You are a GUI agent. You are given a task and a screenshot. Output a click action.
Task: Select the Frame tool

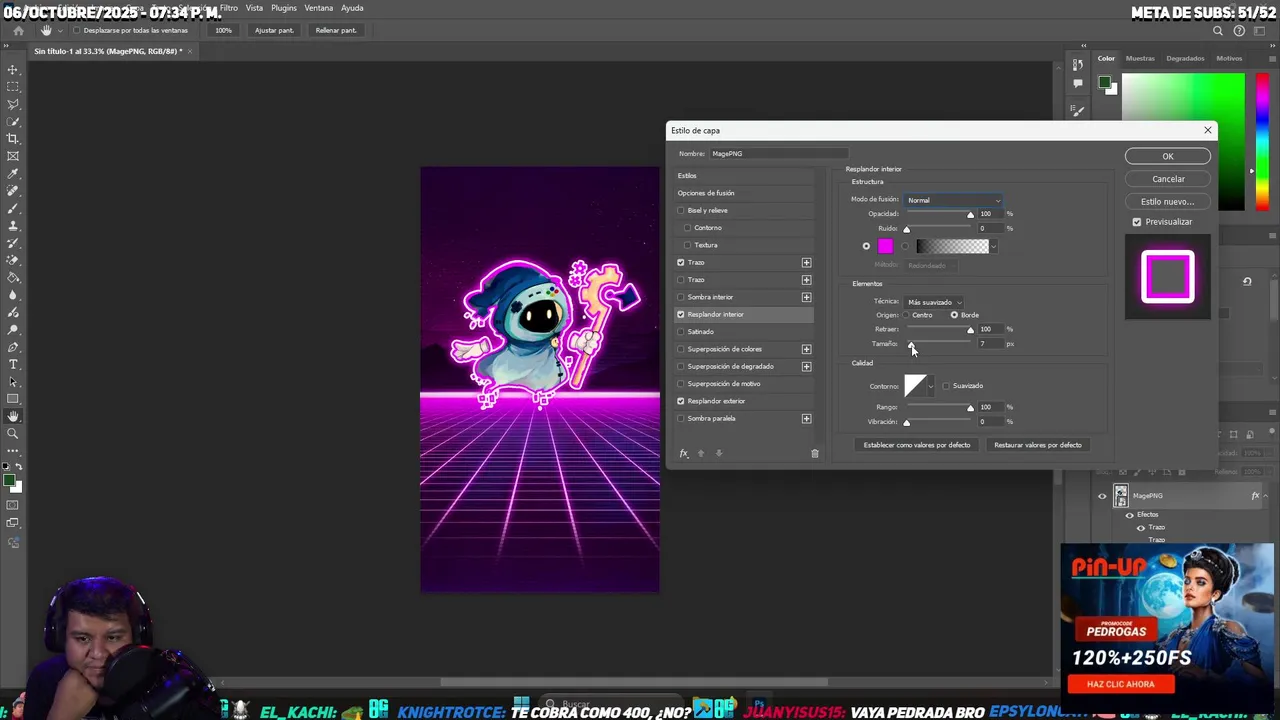(x=13, y=156)
